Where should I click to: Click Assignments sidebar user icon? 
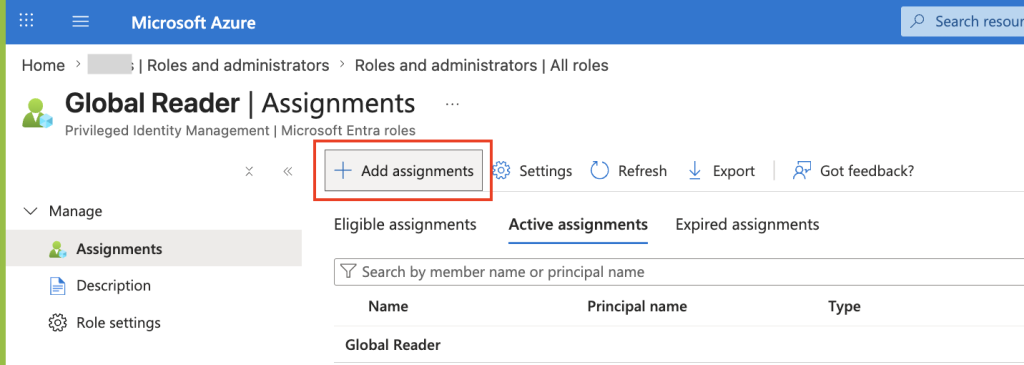(x=58, y=249)
